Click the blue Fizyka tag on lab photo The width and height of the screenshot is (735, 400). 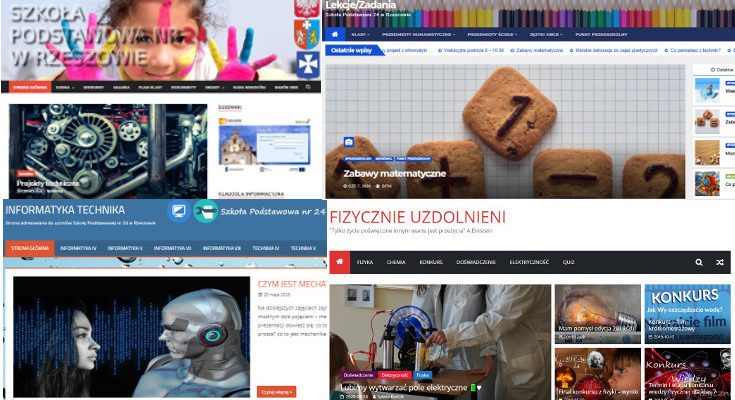[x=422, y=375]
